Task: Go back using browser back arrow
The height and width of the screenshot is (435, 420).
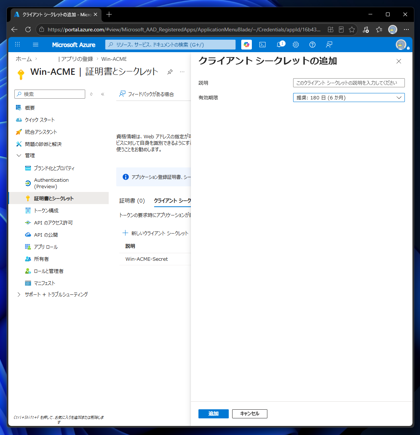Action: pyautogui.click(x=14, y=30)
